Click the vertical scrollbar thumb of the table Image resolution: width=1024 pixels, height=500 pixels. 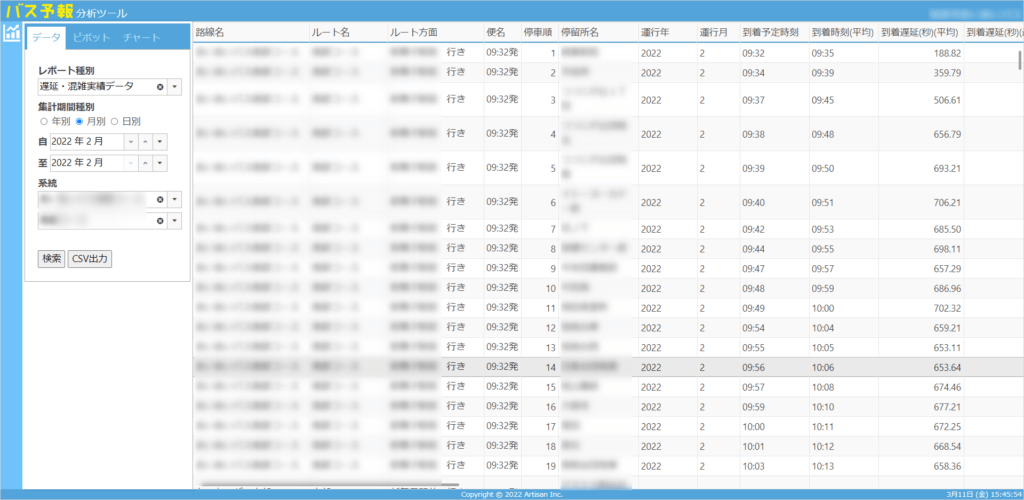pos(1019,60)
